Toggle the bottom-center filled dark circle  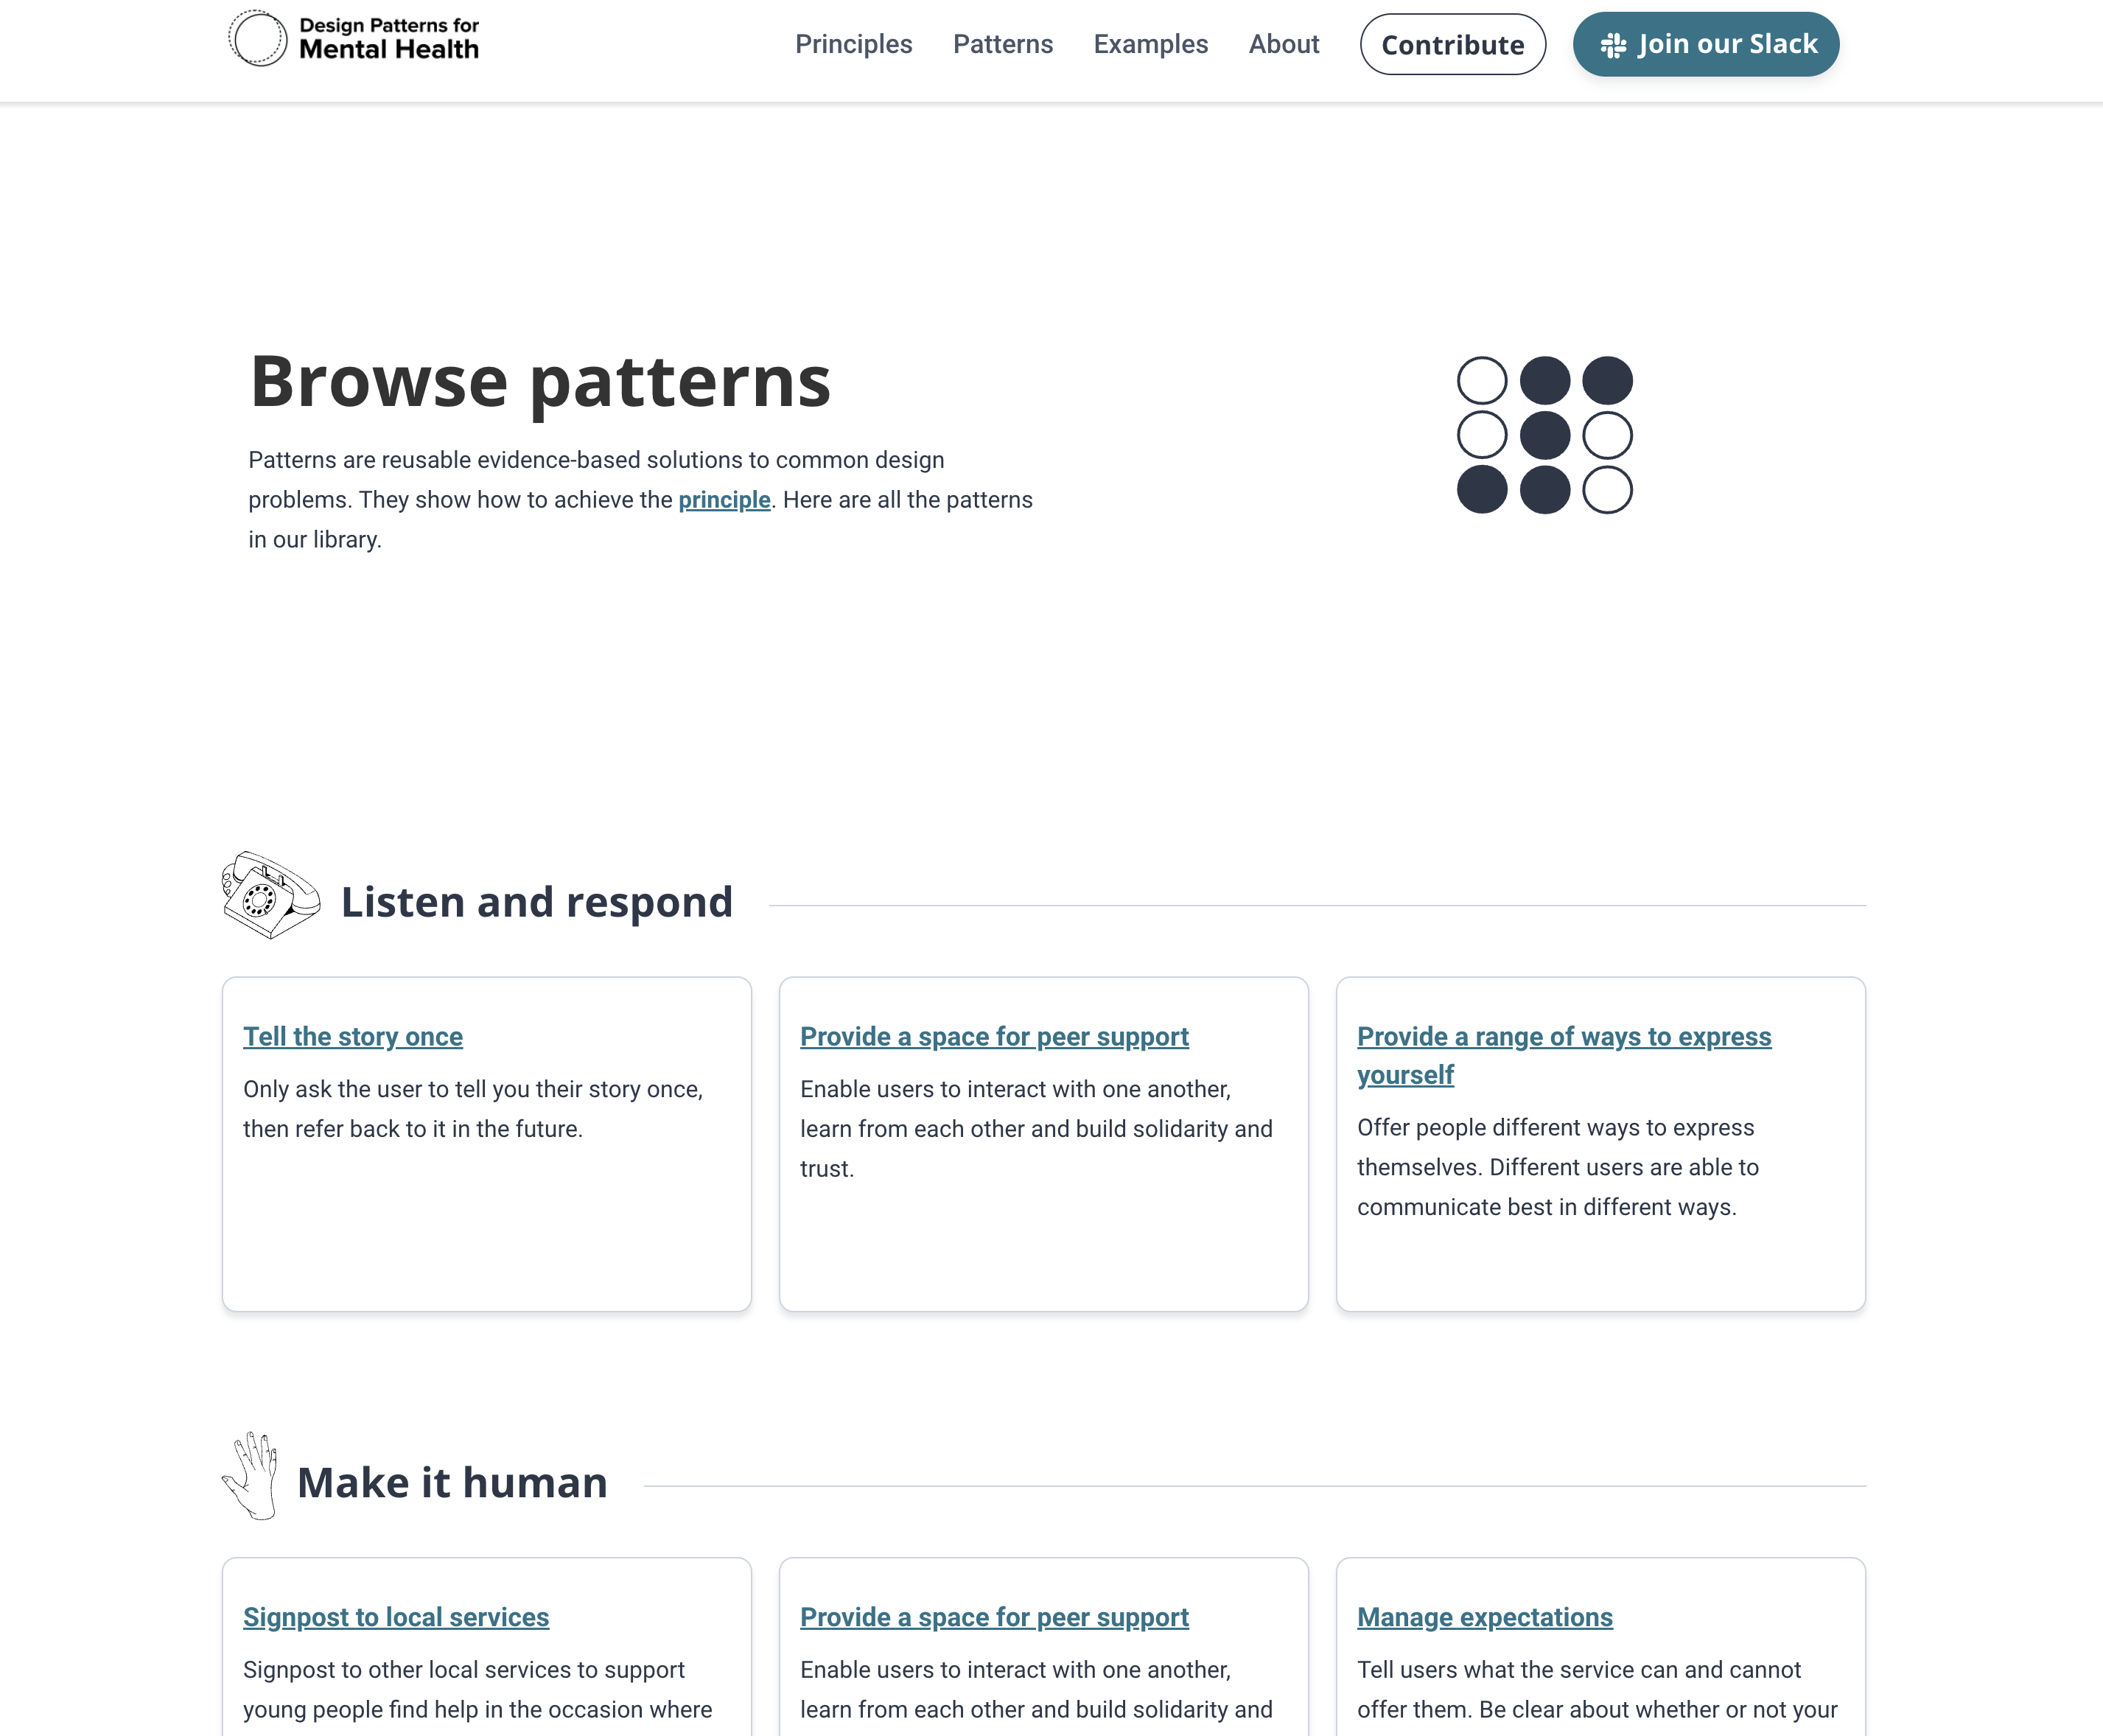point(1544,491)
